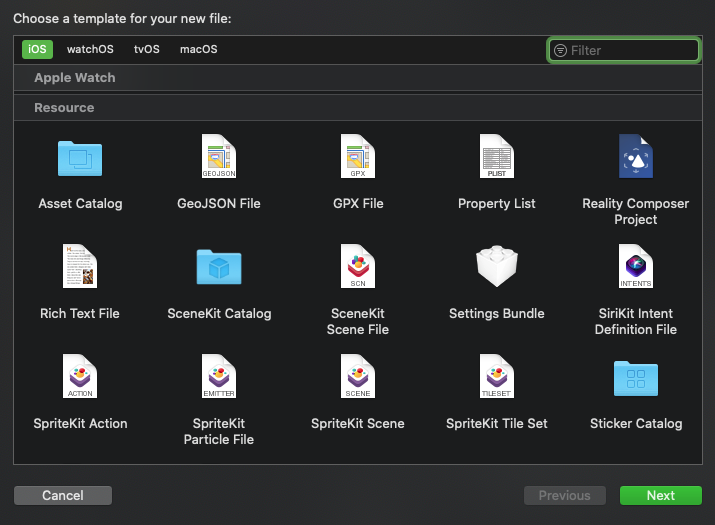Click the 'SpriteKit Scene' label
This screenshot has height=525, width=715.
click(358, 423)
